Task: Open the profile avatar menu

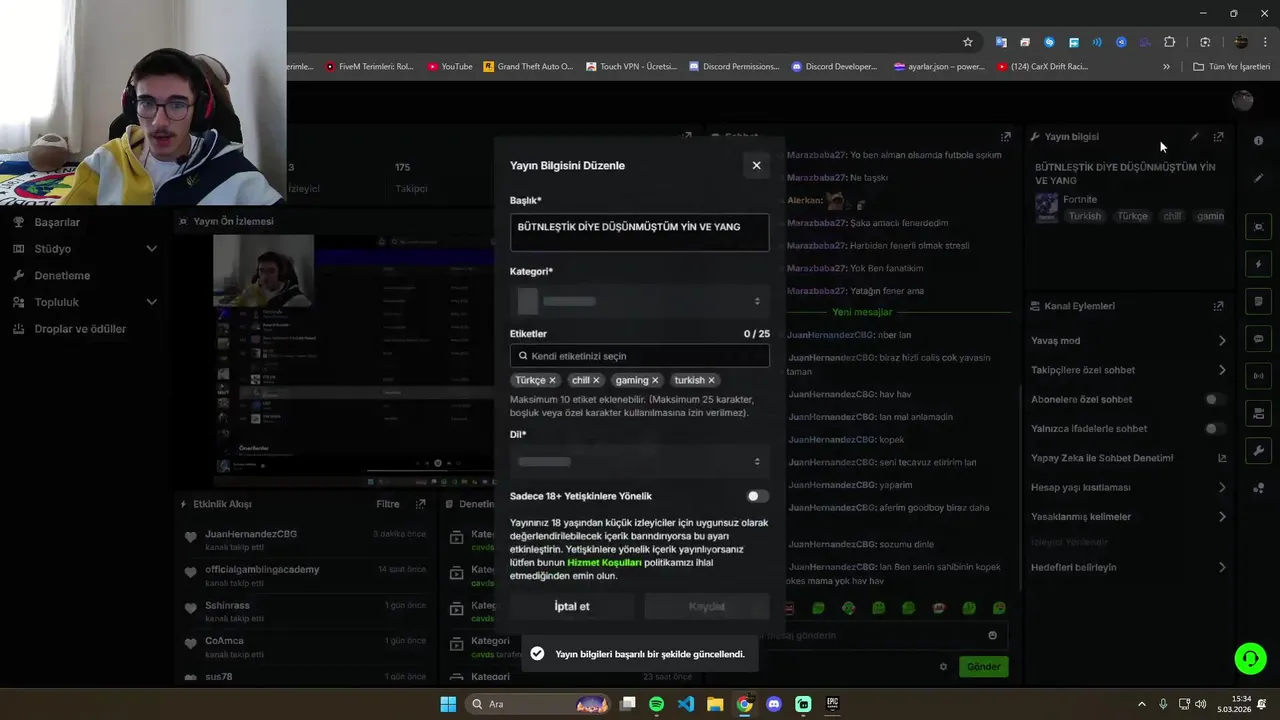Action: (1243, 100)
